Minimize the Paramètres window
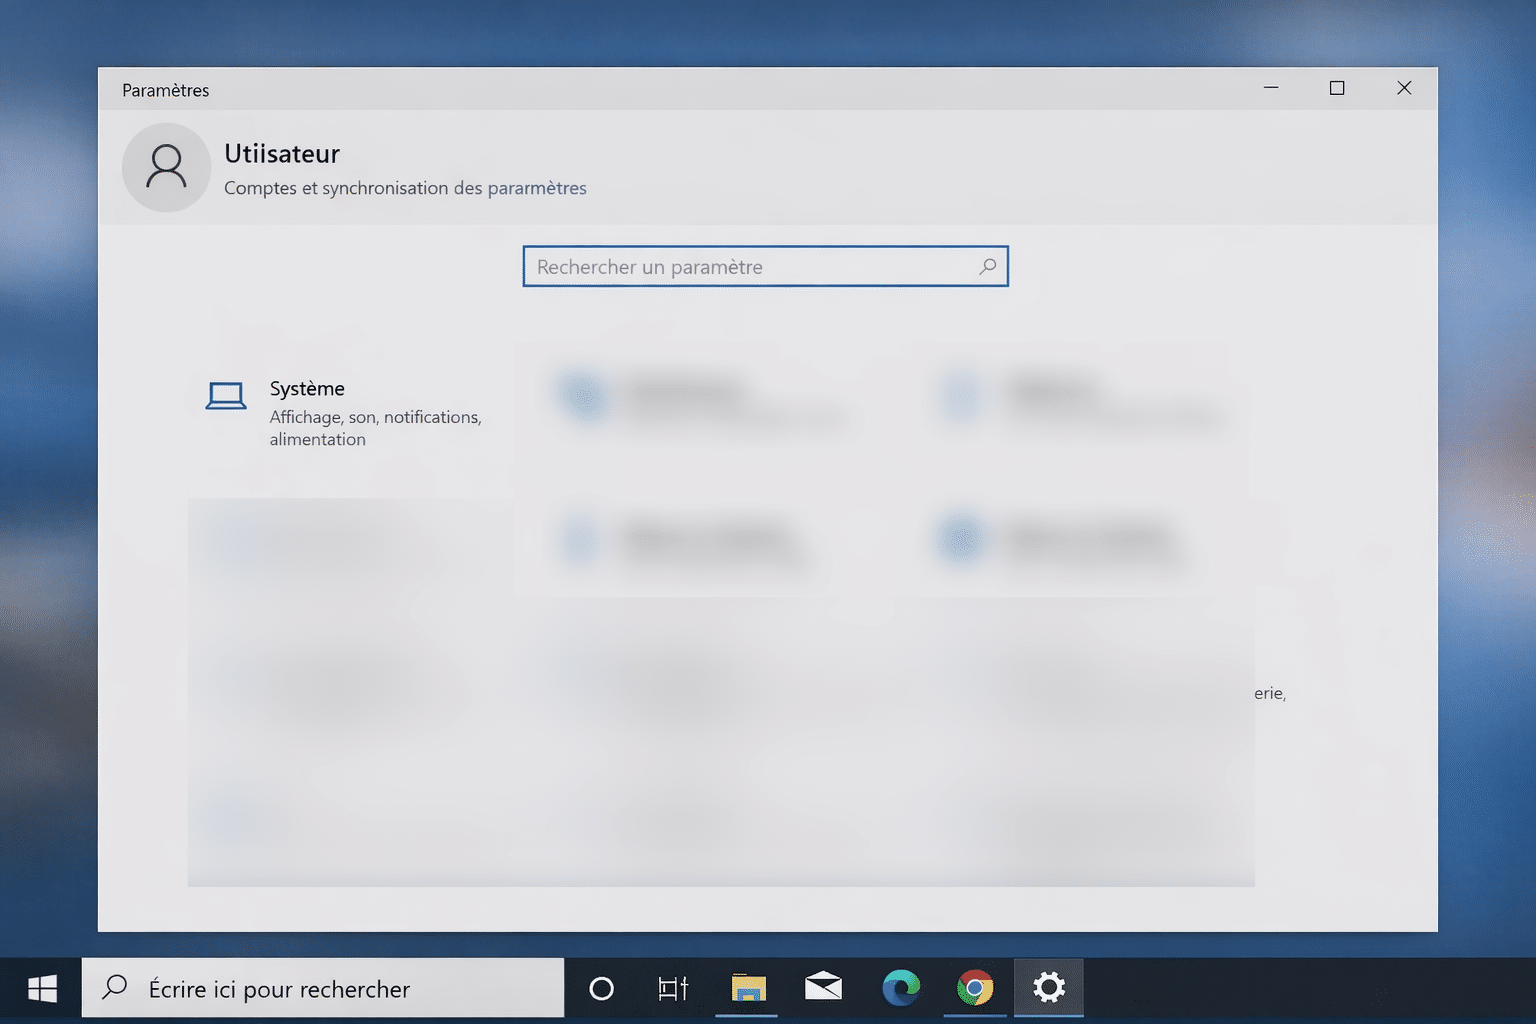This screenshot has height=1024, width=1536. pos(1271,88)
